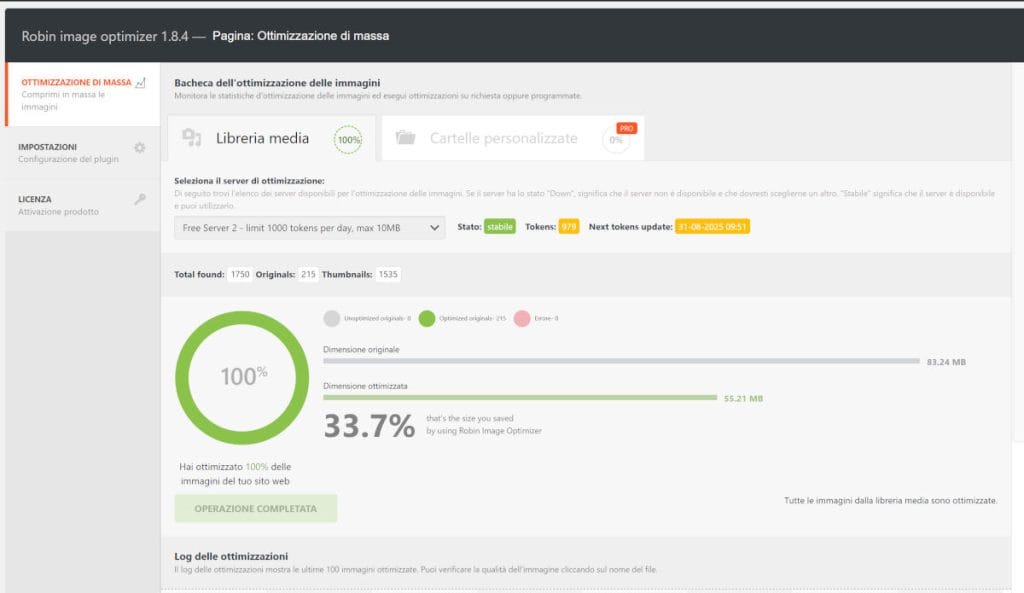The height and width of the screenshot is (593, 1024).
Task: Click the 83.24 MB original size value
Action: click(946, 362)
